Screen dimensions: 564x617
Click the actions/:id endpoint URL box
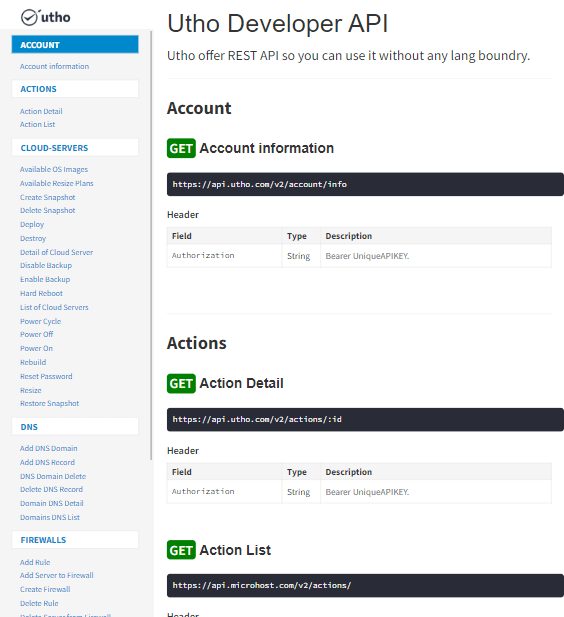(365, 419)
